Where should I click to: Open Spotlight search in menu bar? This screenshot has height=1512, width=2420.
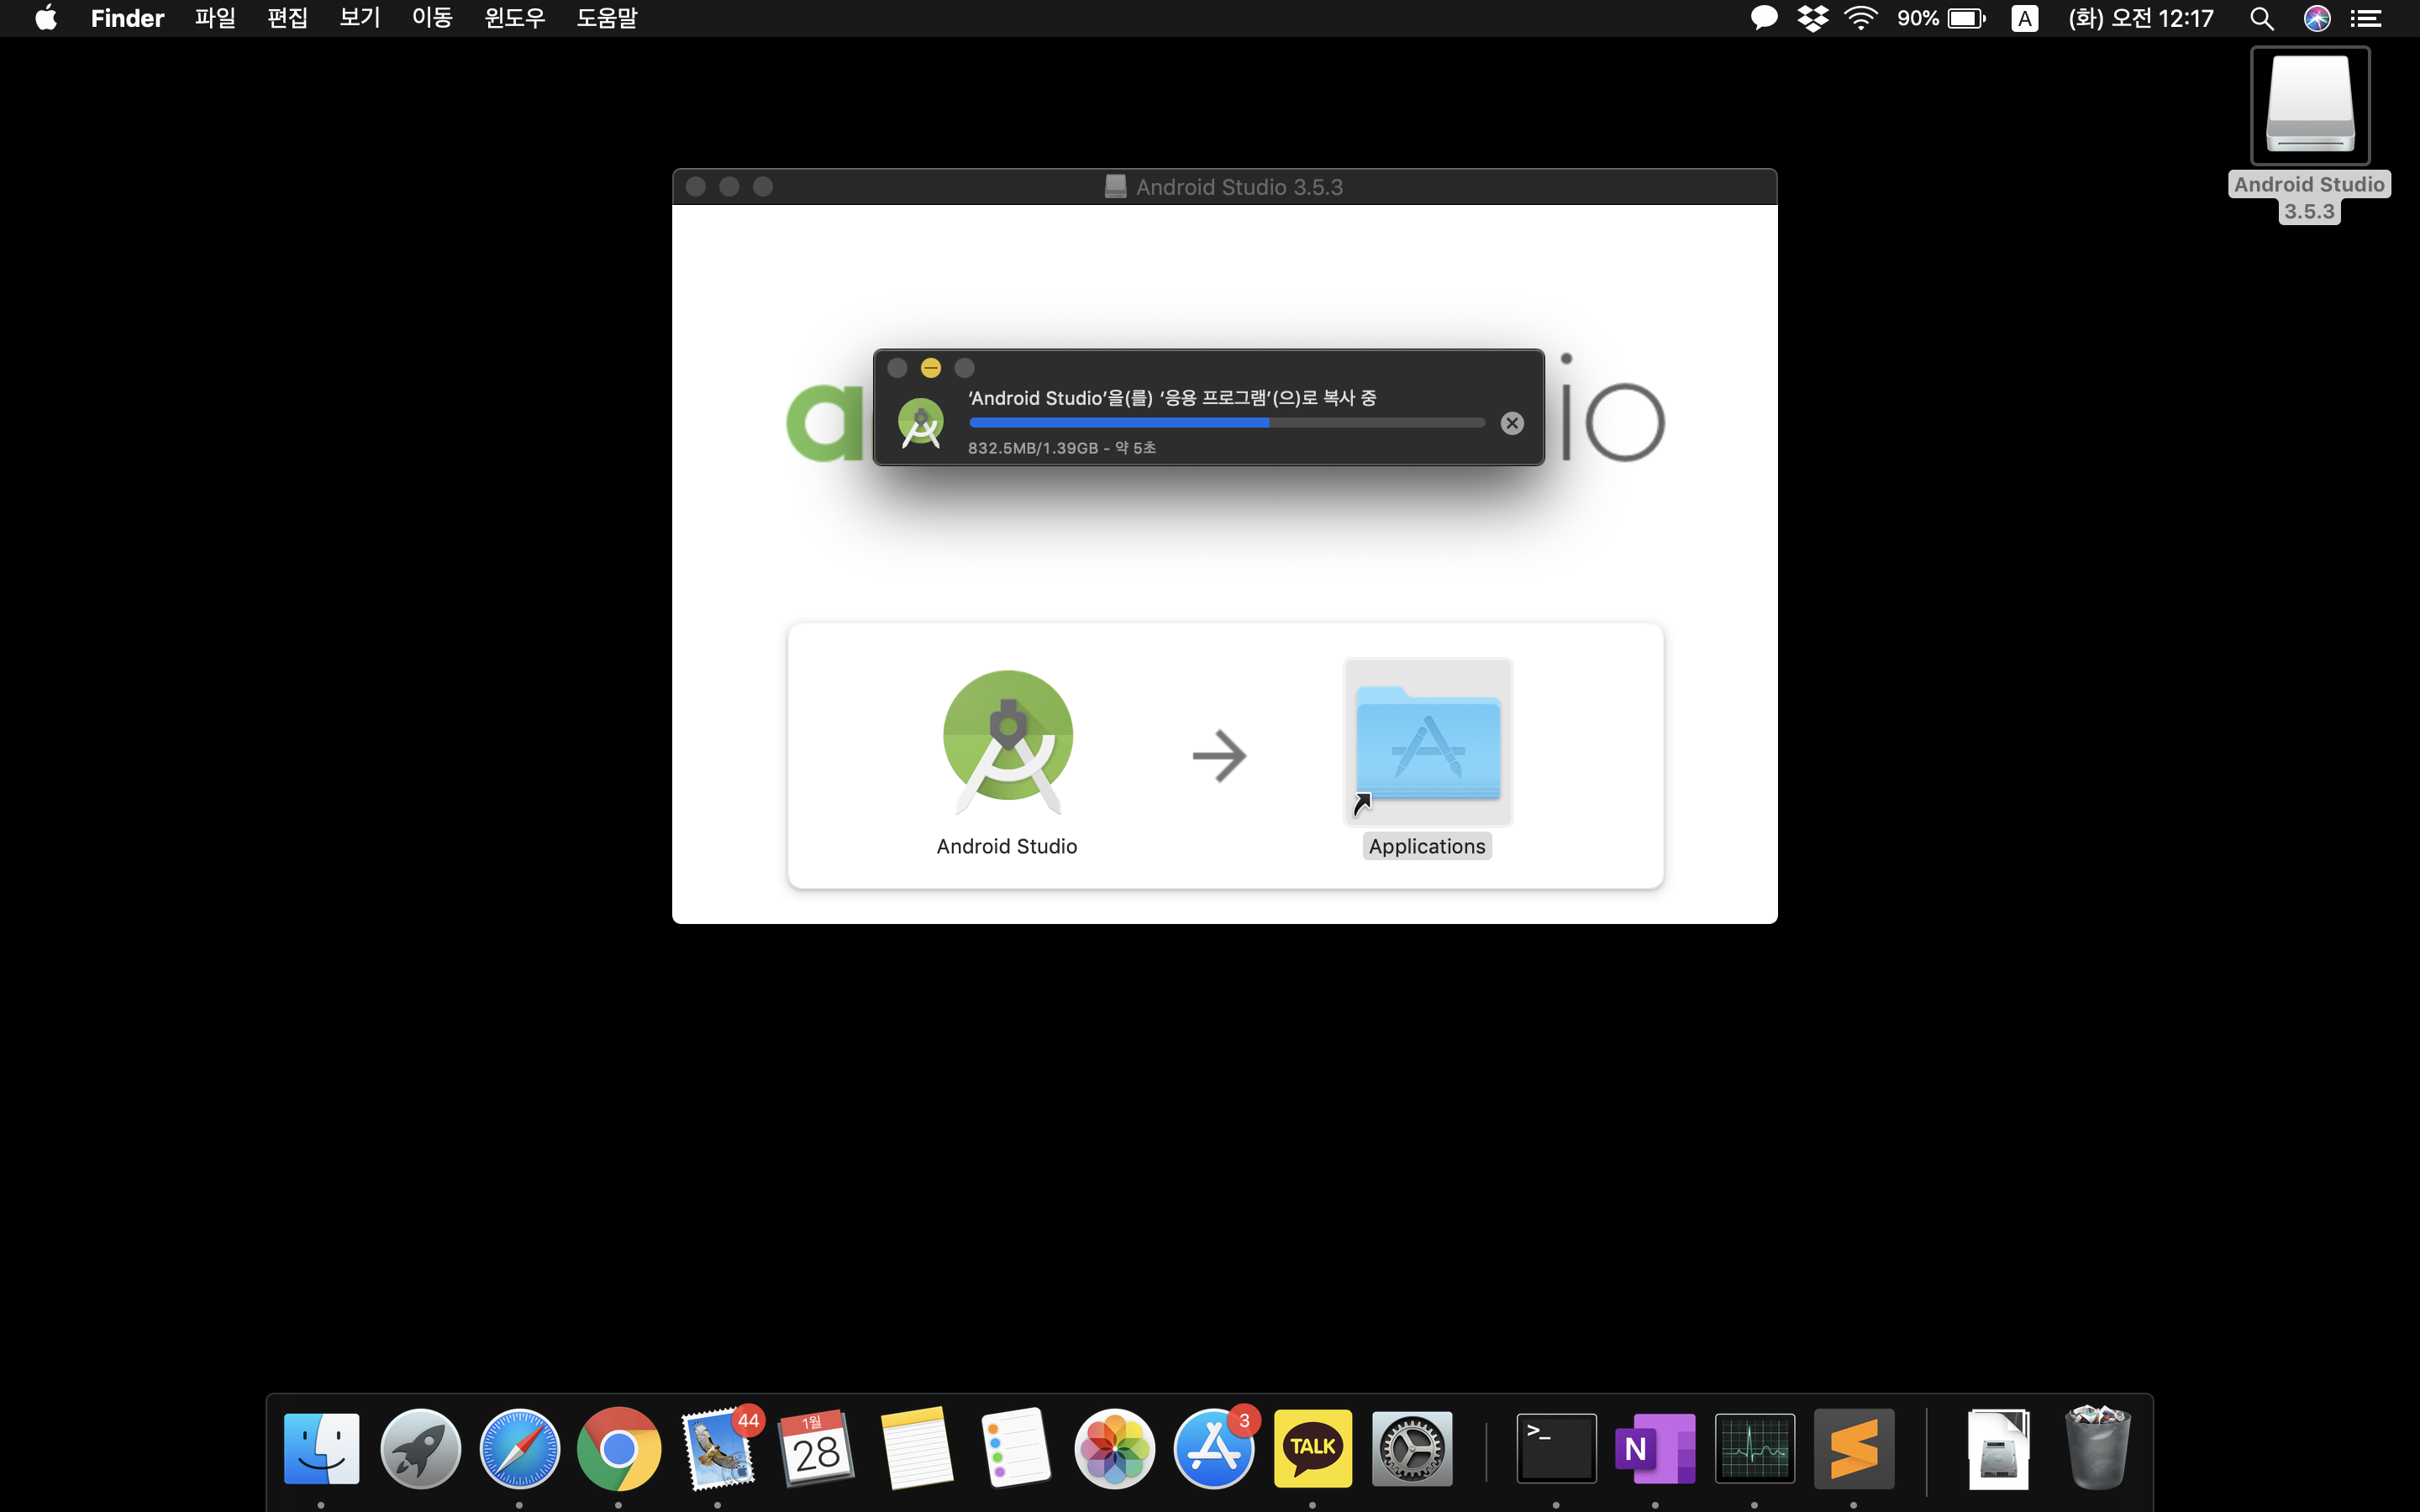[x=2261, y=18]
